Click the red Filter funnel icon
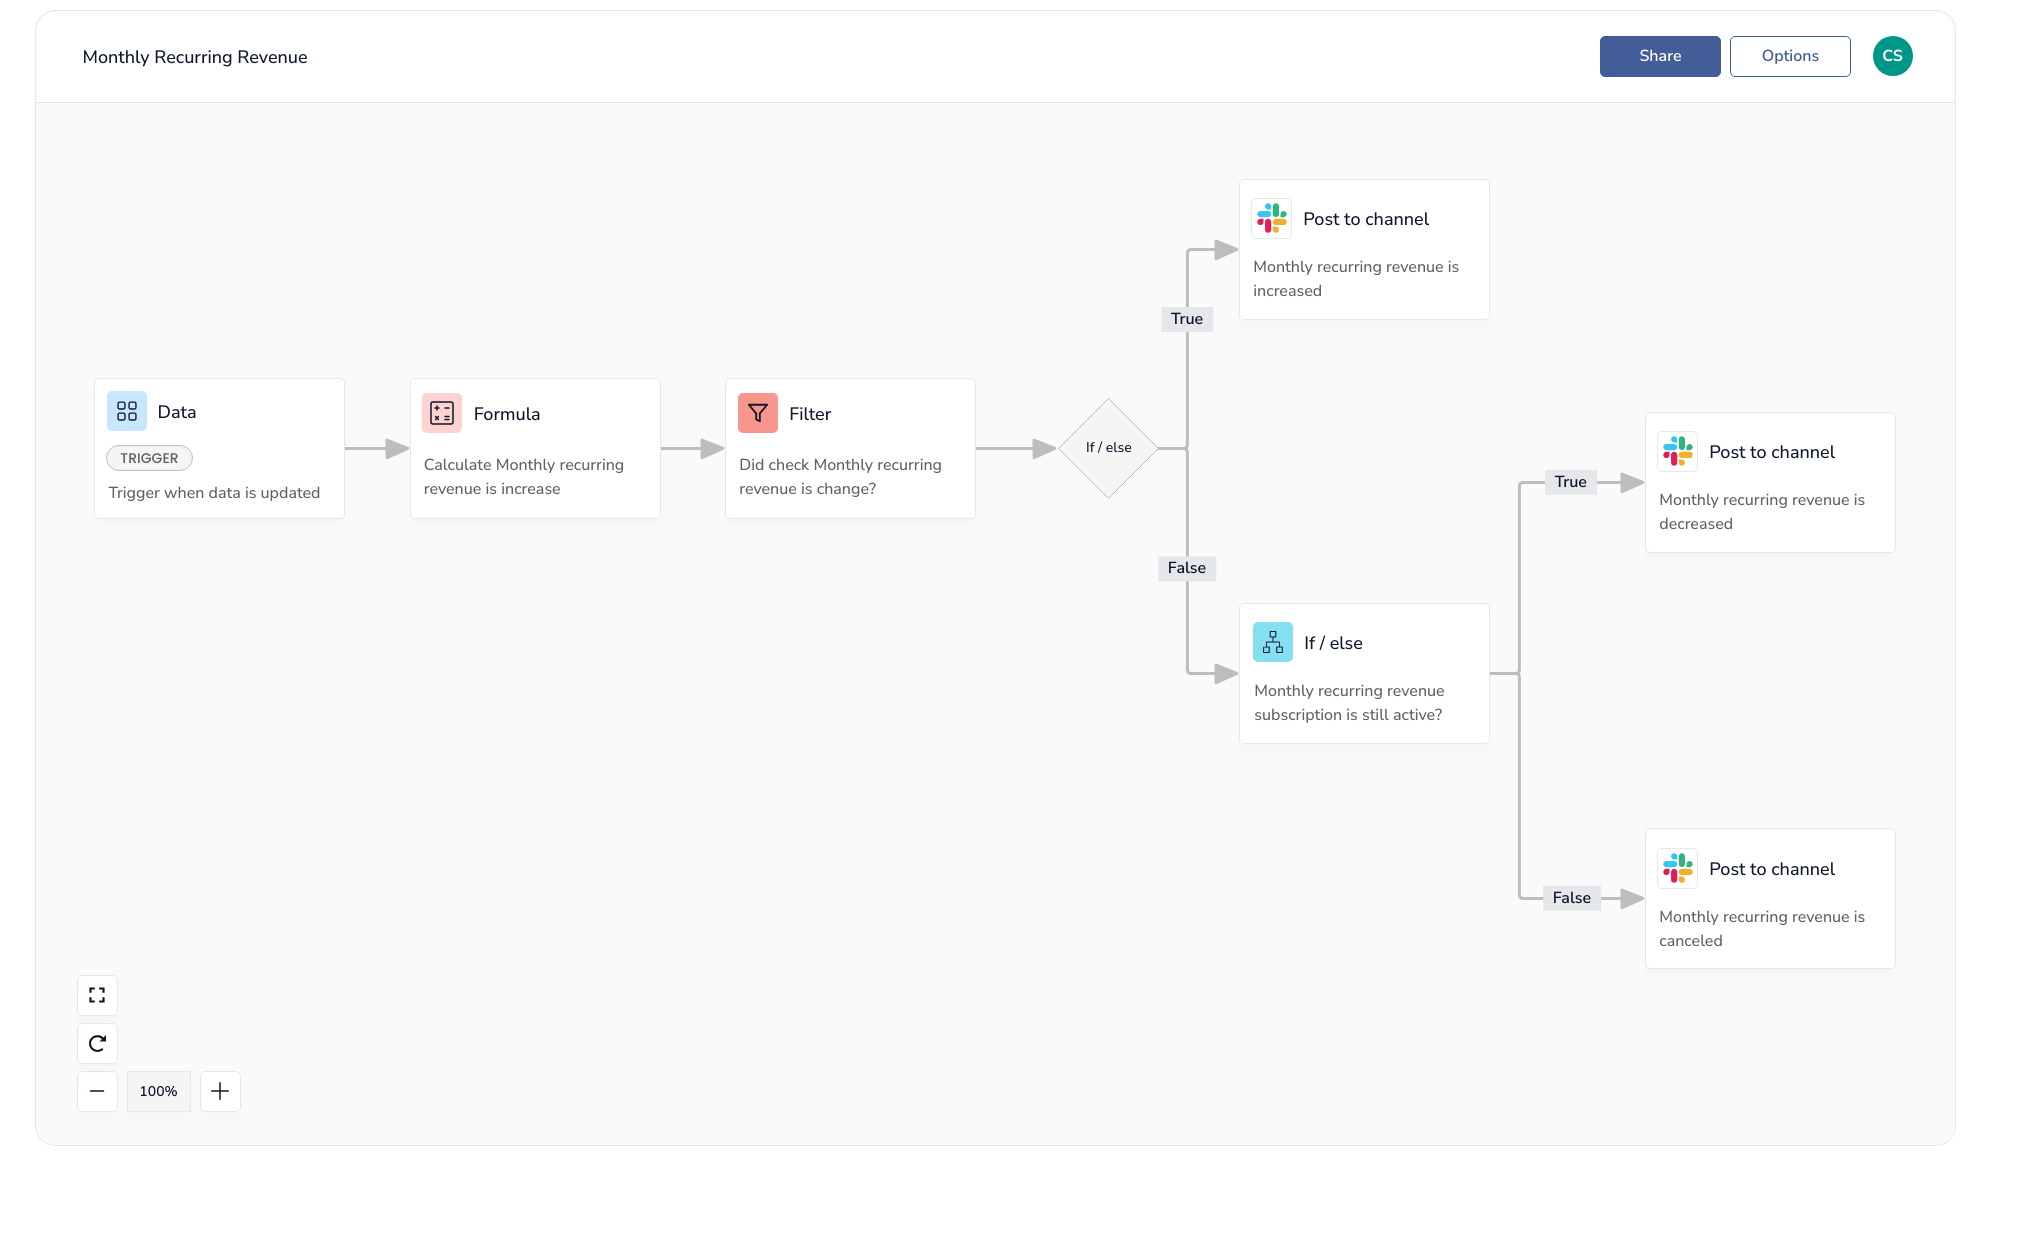The image size is (2020, 1245). pos(757,413)
